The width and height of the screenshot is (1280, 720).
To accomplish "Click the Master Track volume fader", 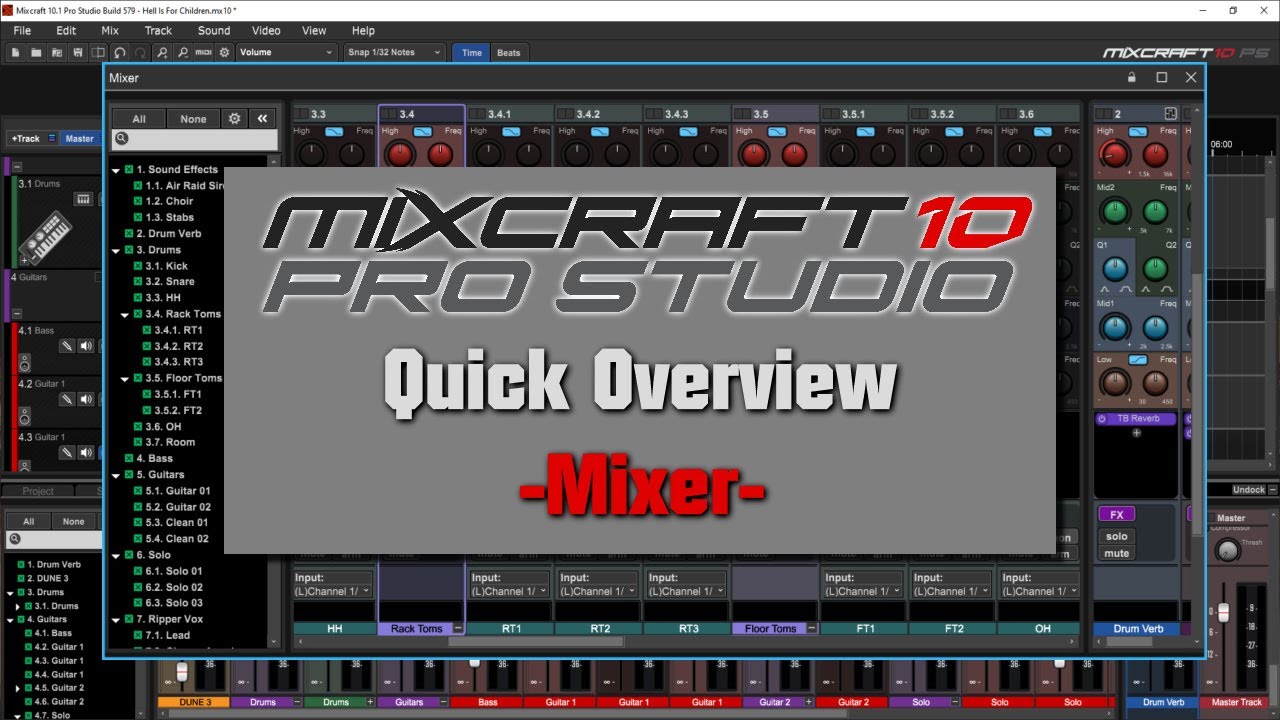I will coord(1221,611).
